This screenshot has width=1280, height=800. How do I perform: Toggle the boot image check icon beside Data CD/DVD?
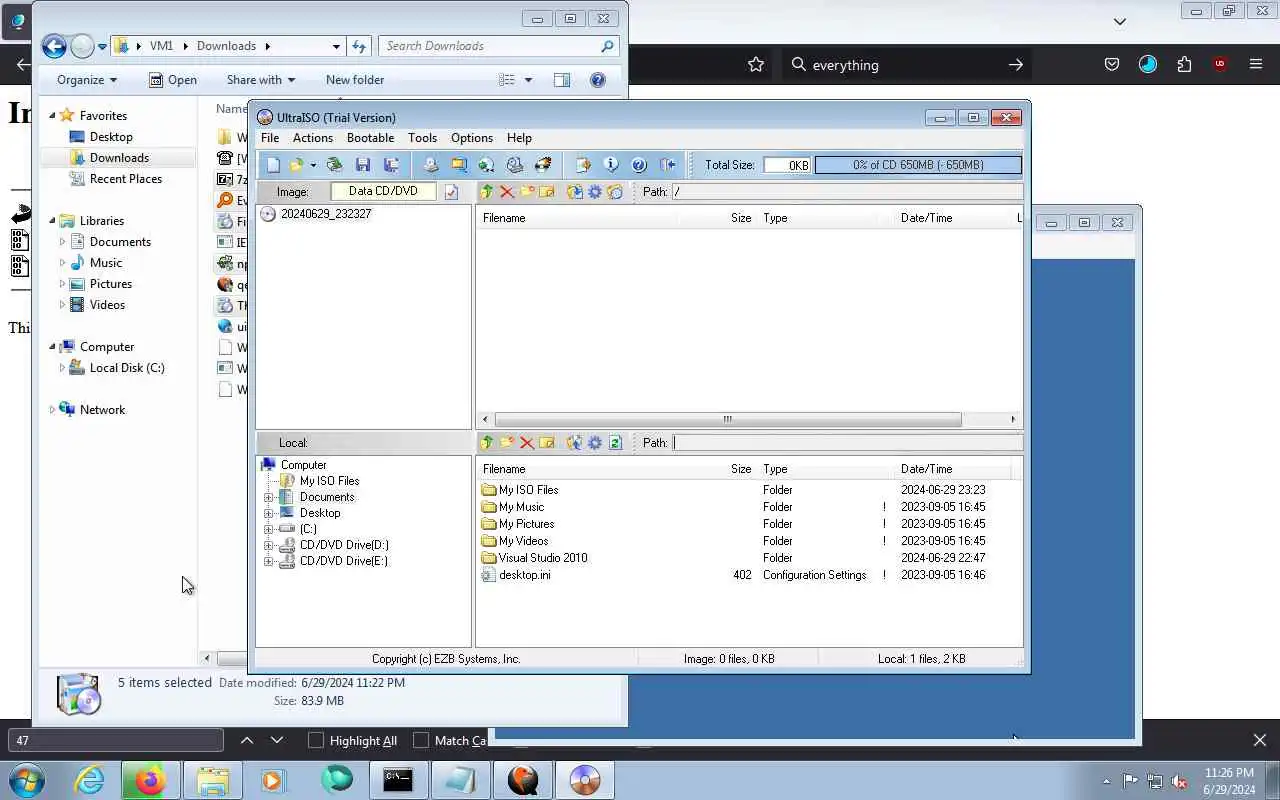click(451, 192)
